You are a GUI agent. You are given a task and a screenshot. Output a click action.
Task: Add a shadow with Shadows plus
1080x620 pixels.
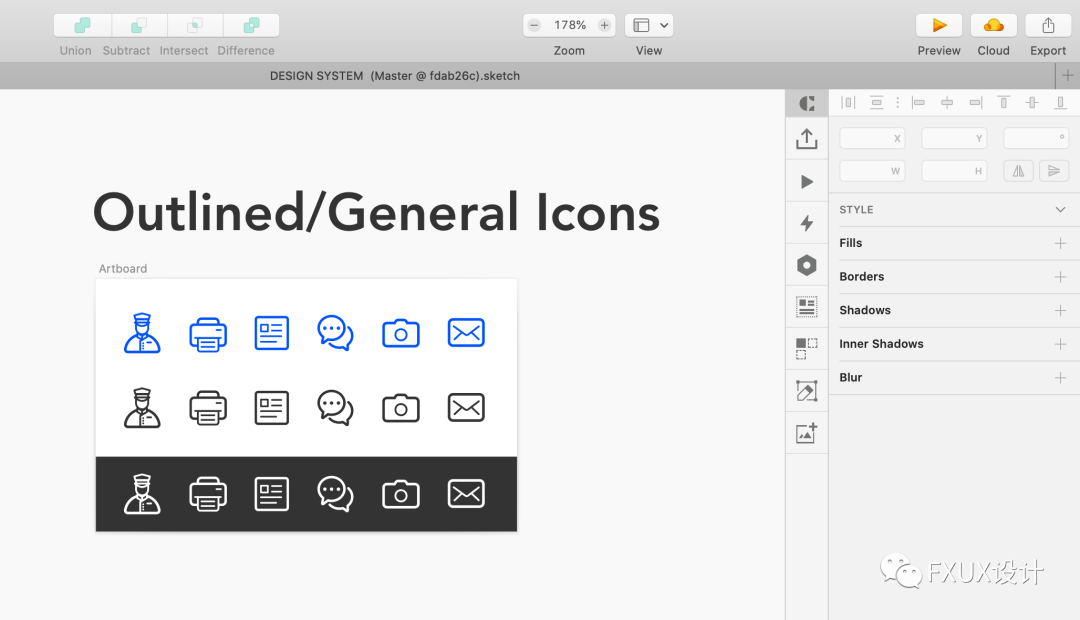point(1060,311)
